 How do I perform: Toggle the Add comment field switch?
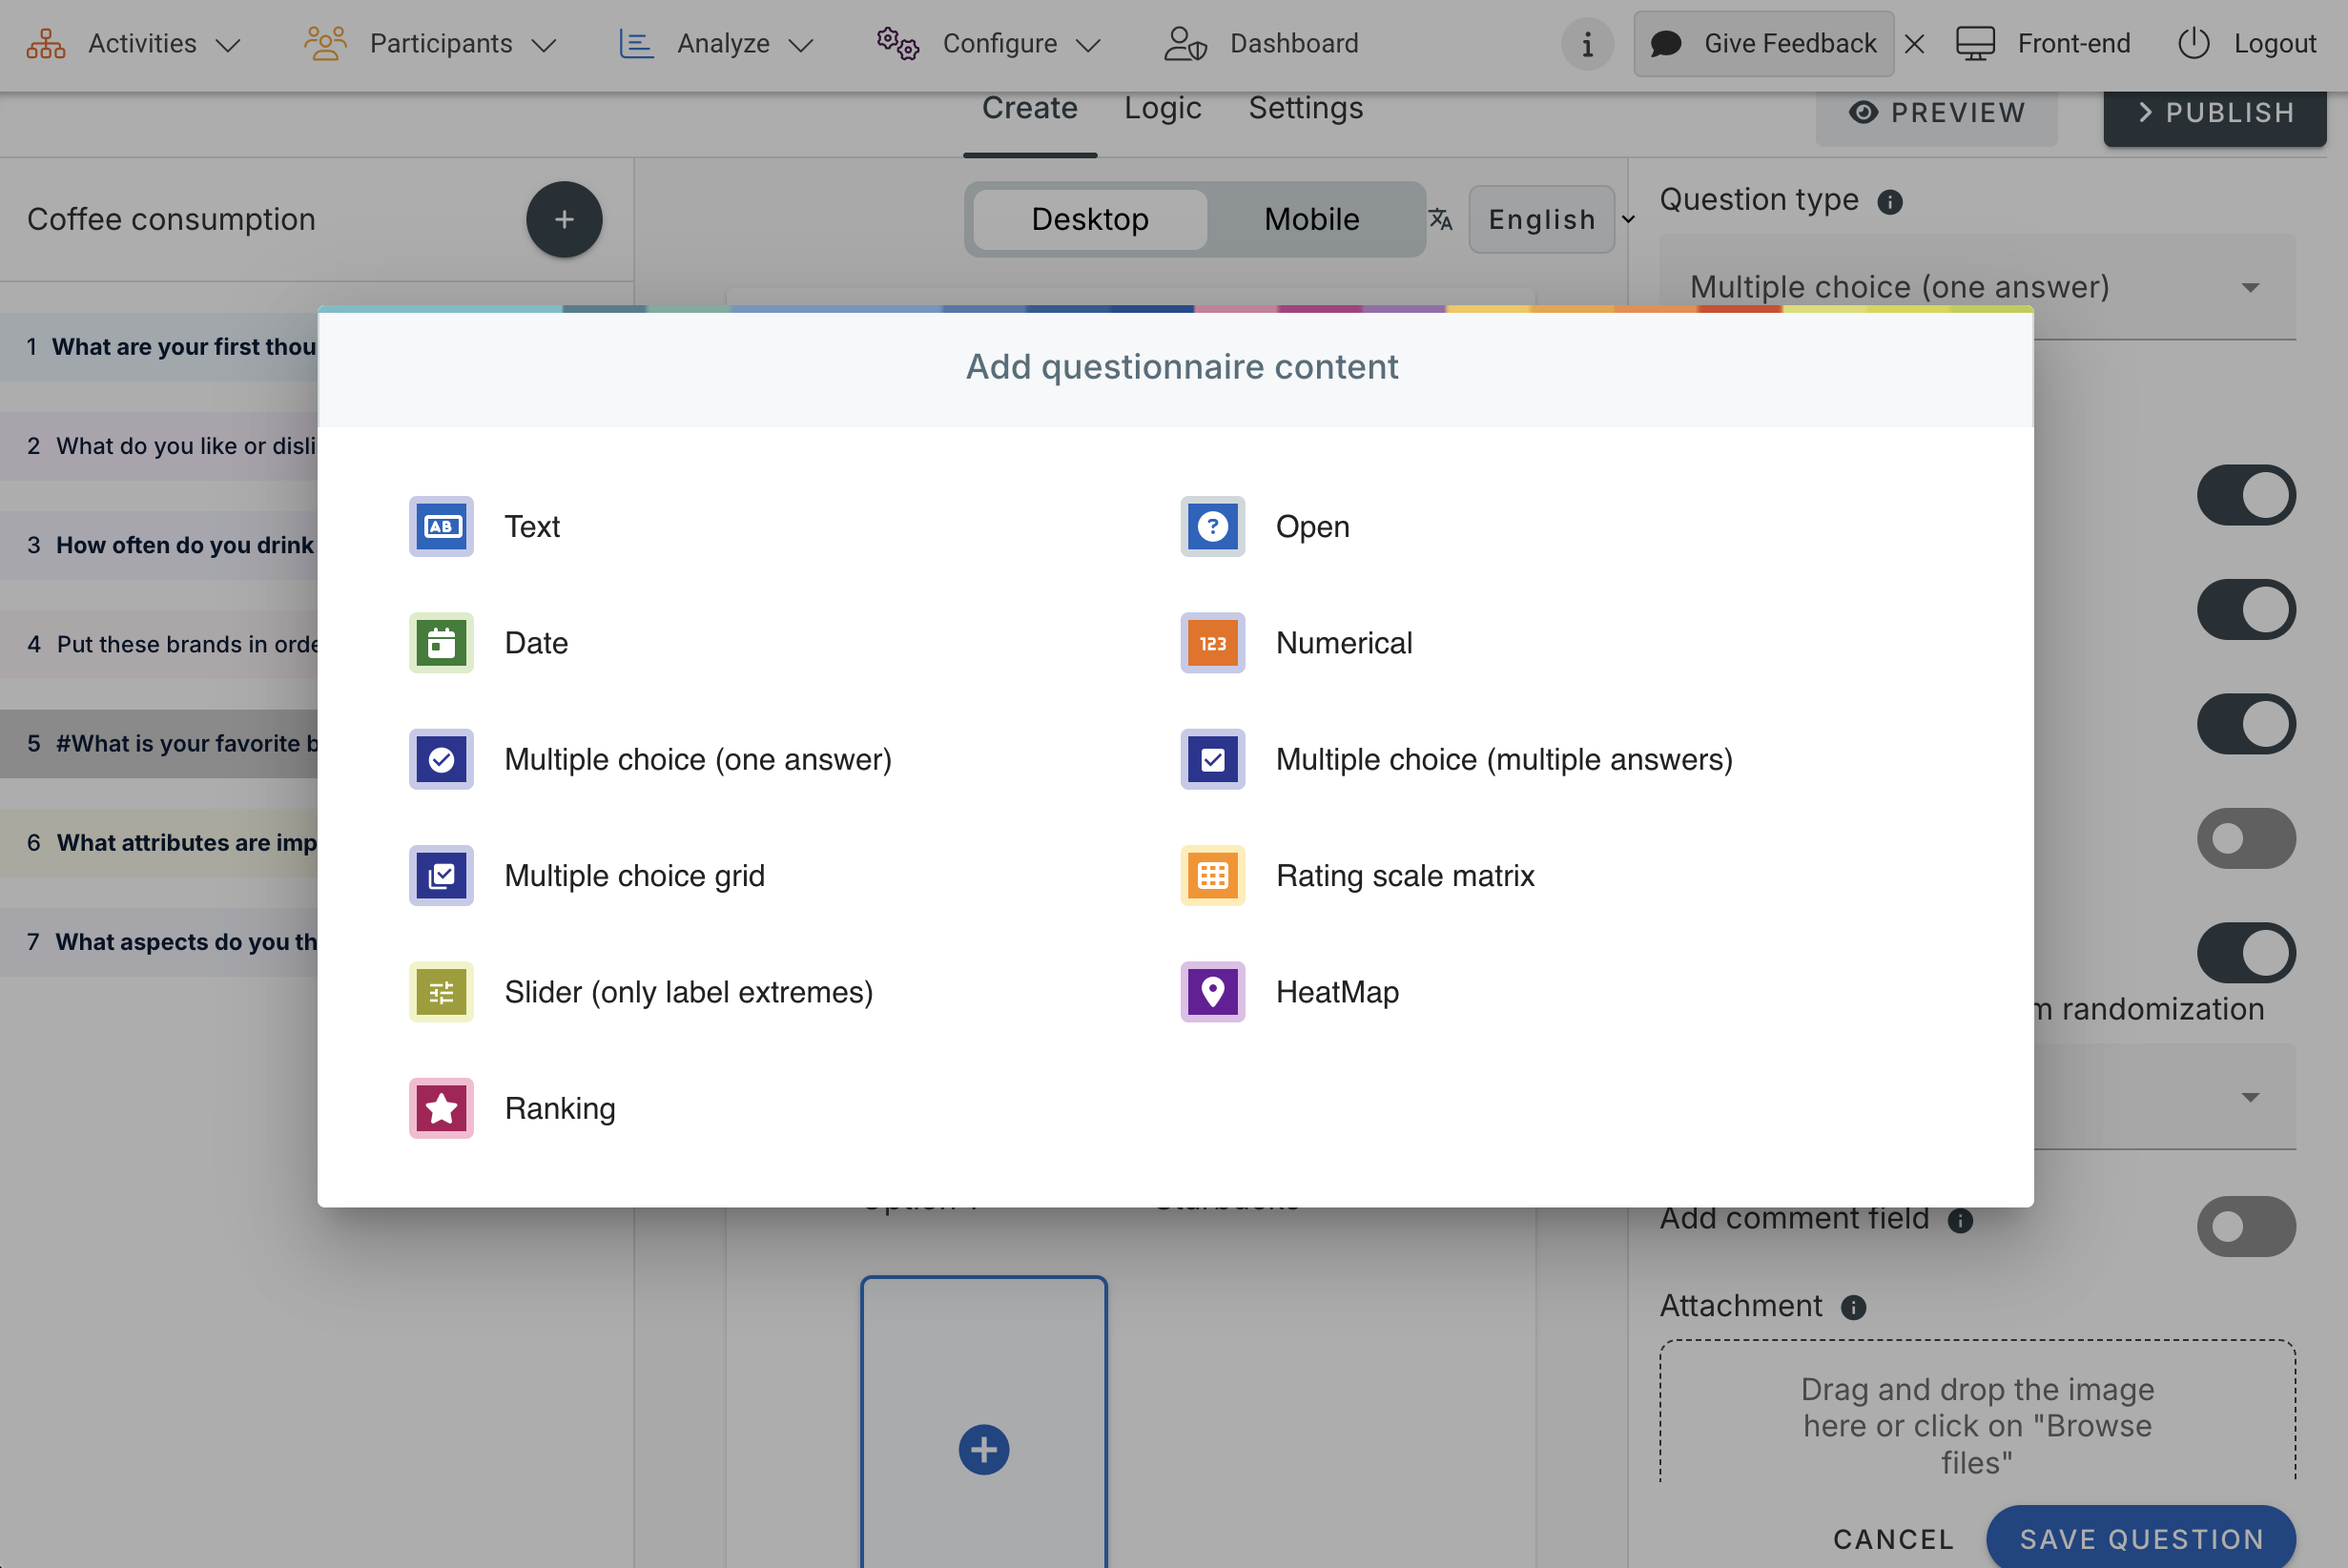[x=2244, y=1226]
